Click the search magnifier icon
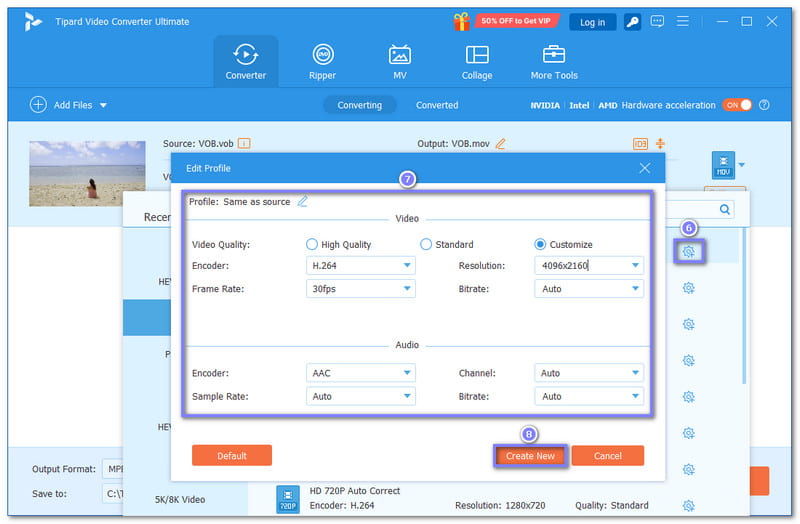The image size is (800, 524). pos(724,209)
